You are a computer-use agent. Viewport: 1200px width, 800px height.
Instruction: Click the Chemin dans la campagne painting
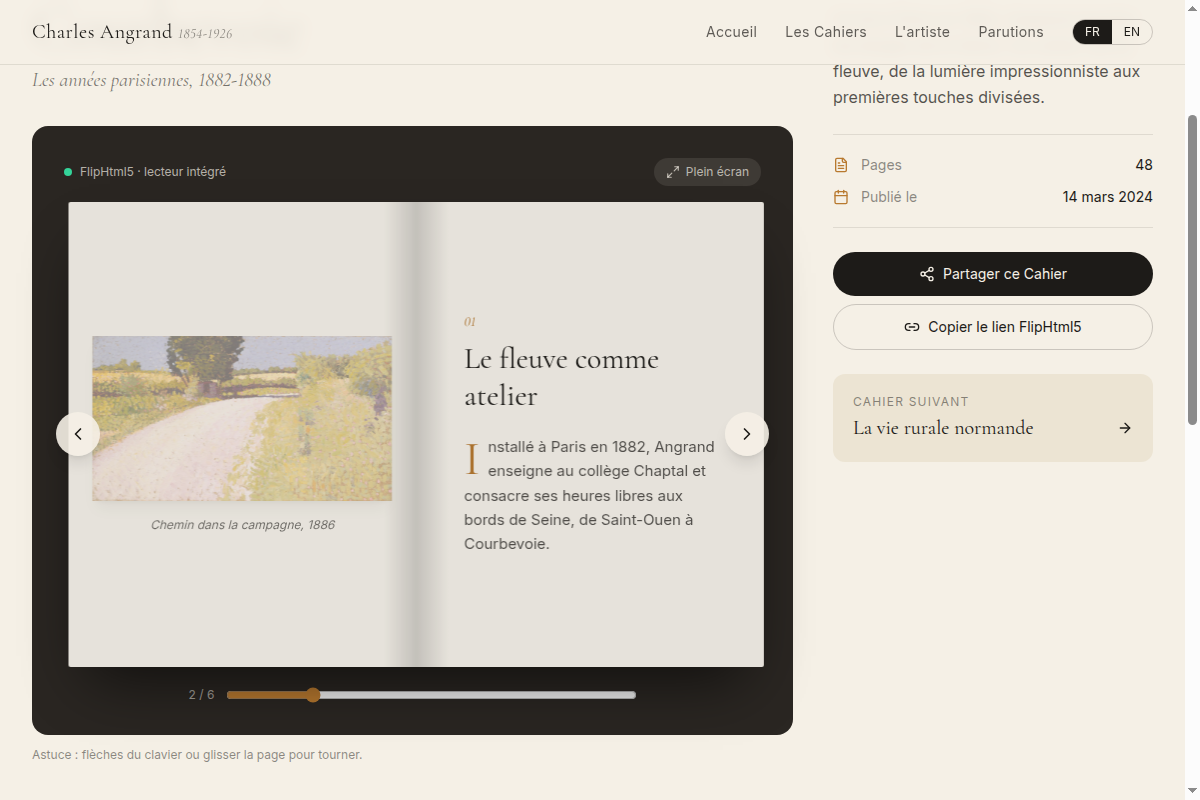coord(242,418)
